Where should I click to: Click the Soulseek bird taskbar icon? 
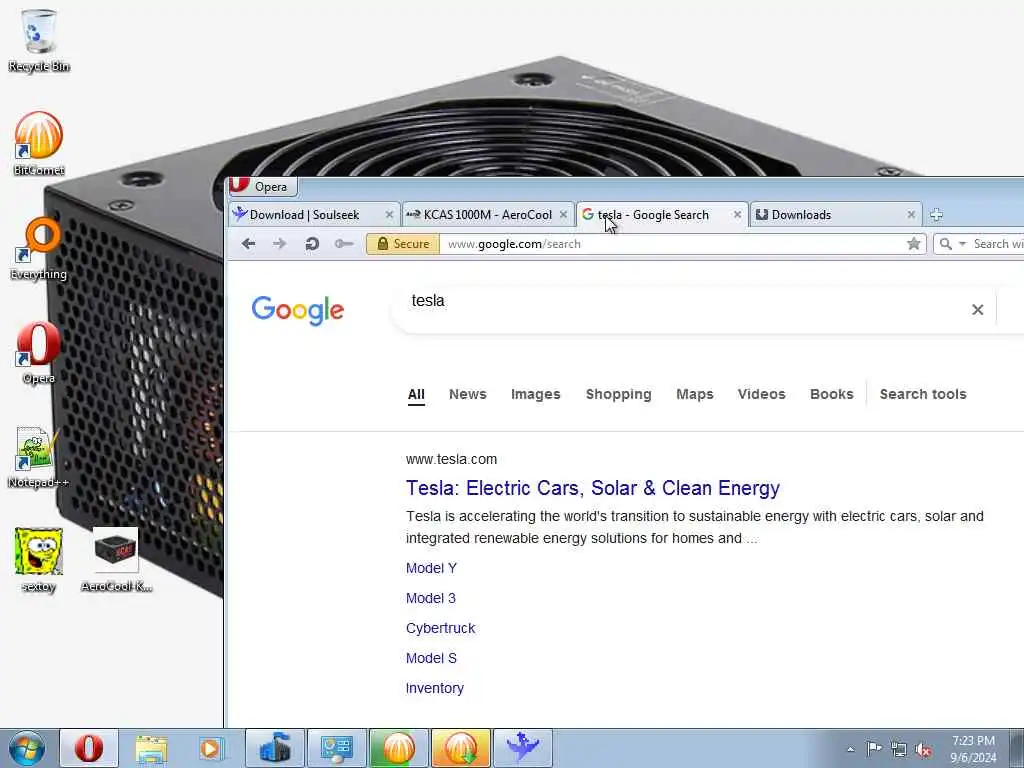(522, 748)
